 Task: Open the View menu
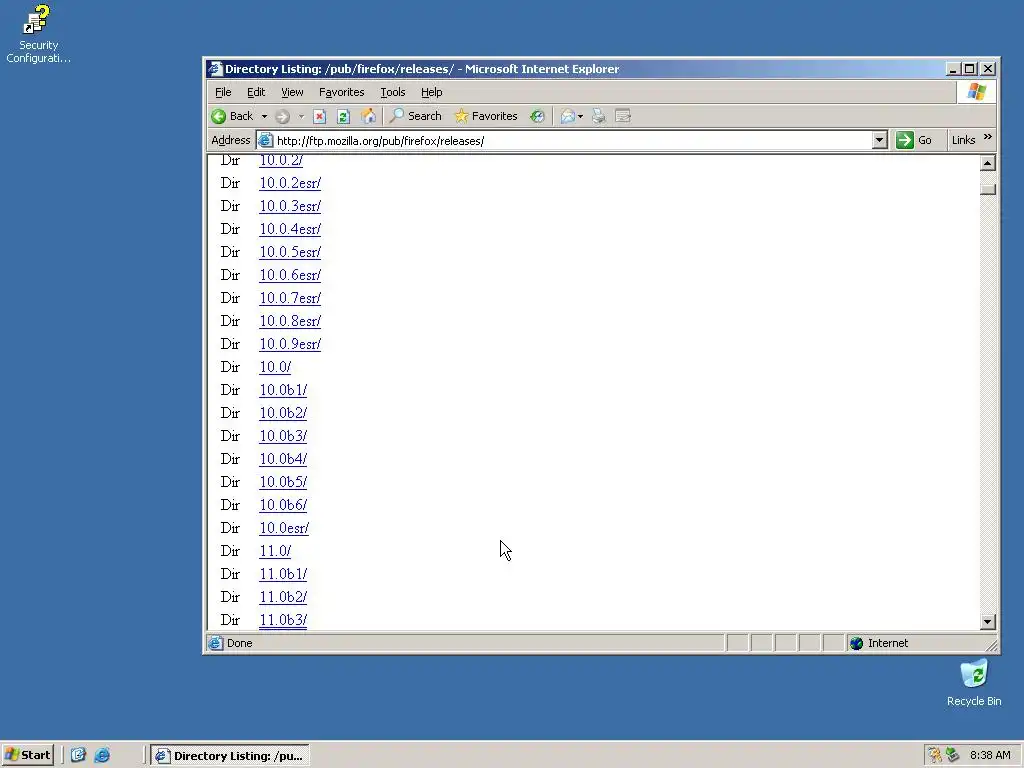click(x=292, y=92)
